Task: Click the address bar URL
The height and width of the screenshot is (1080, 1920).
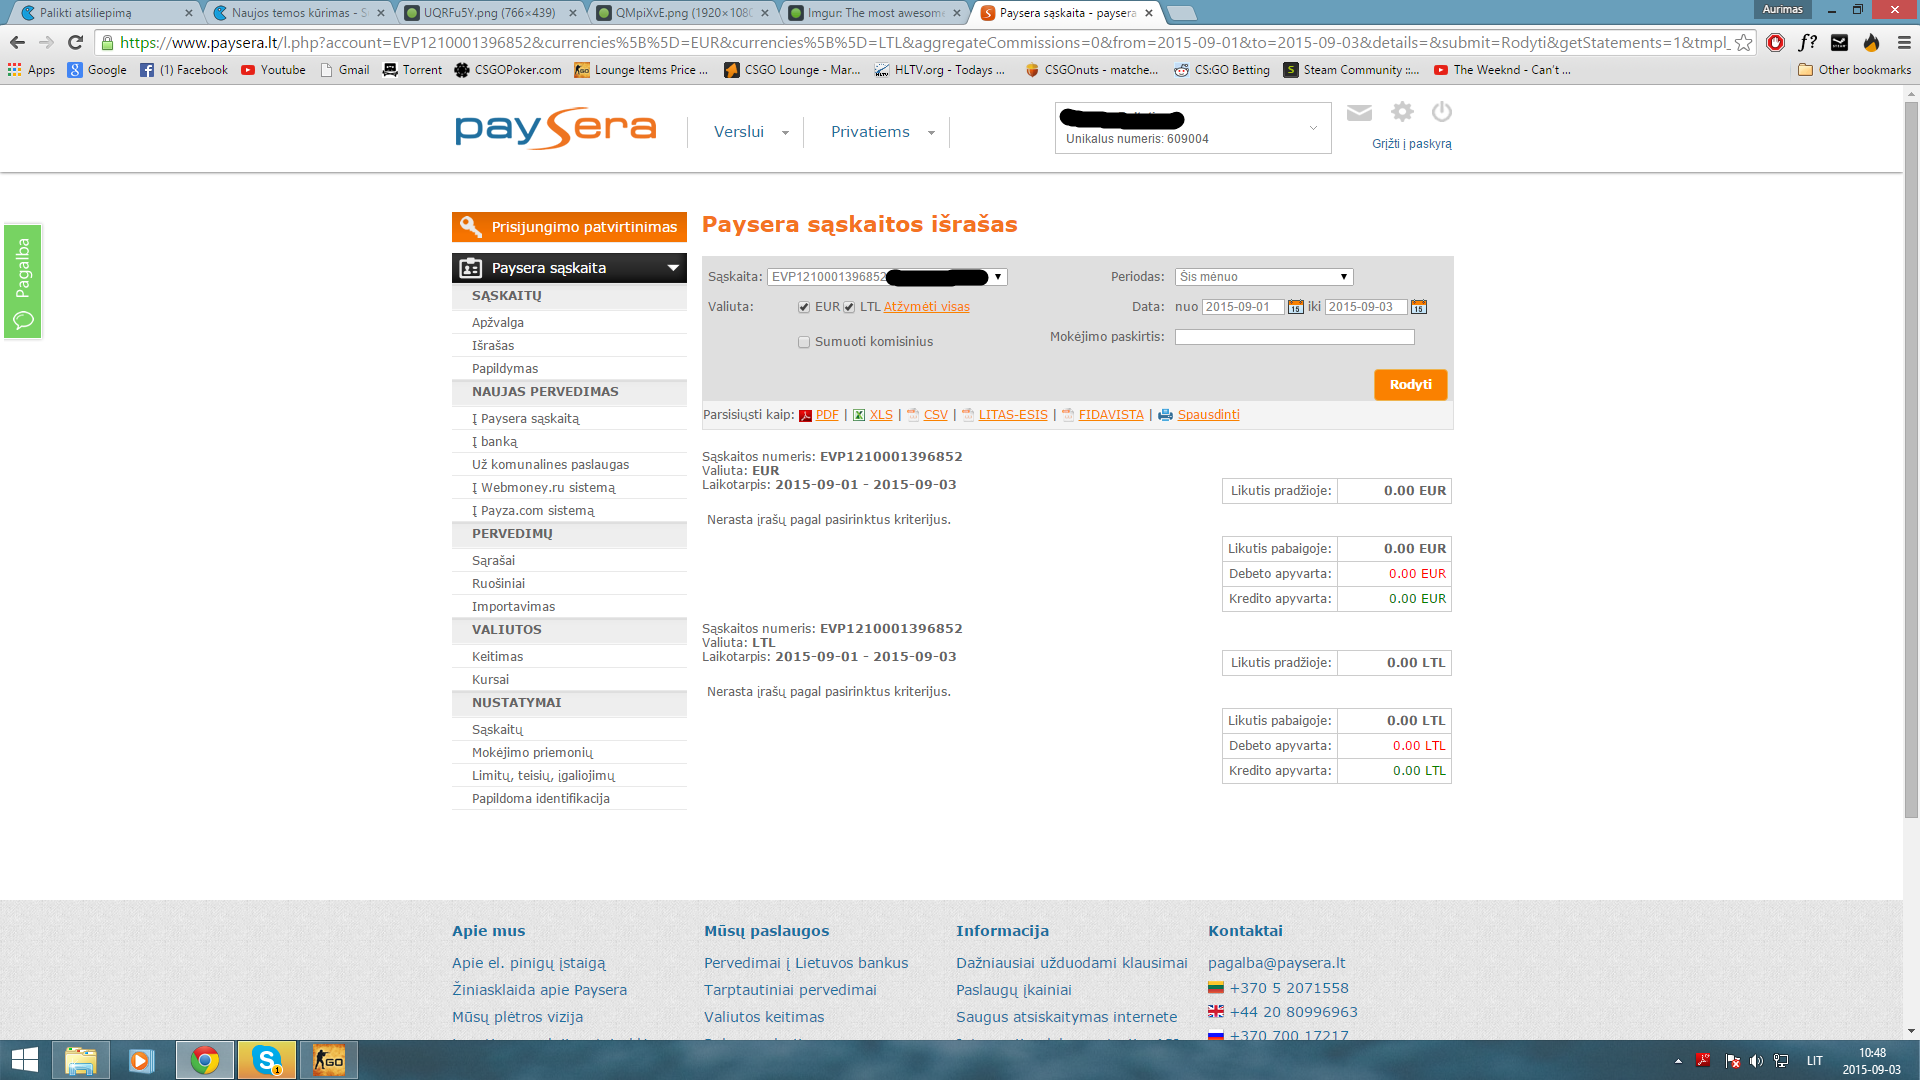Action: point(924,42)
